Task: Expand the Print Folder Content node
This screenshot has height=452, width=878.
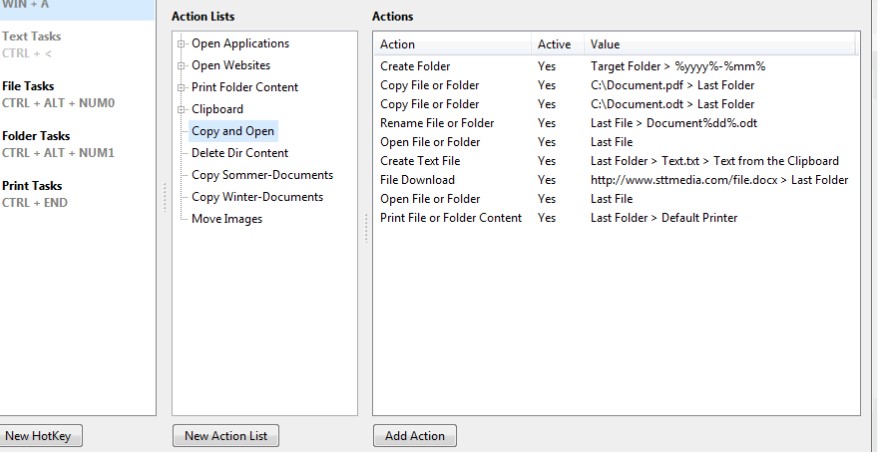Action: [181, 88]
